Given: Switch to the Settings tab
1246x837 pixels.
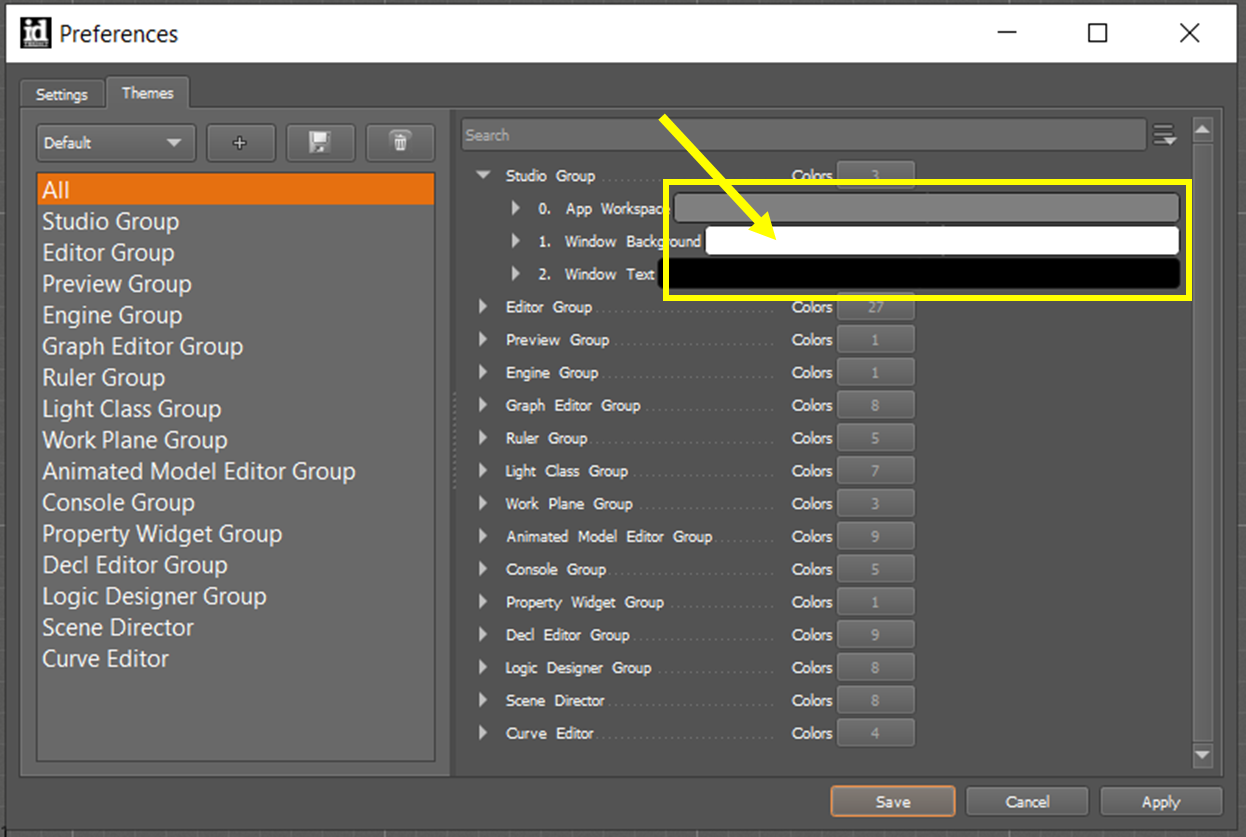Looking at the screenshot, I should (62, 94).
